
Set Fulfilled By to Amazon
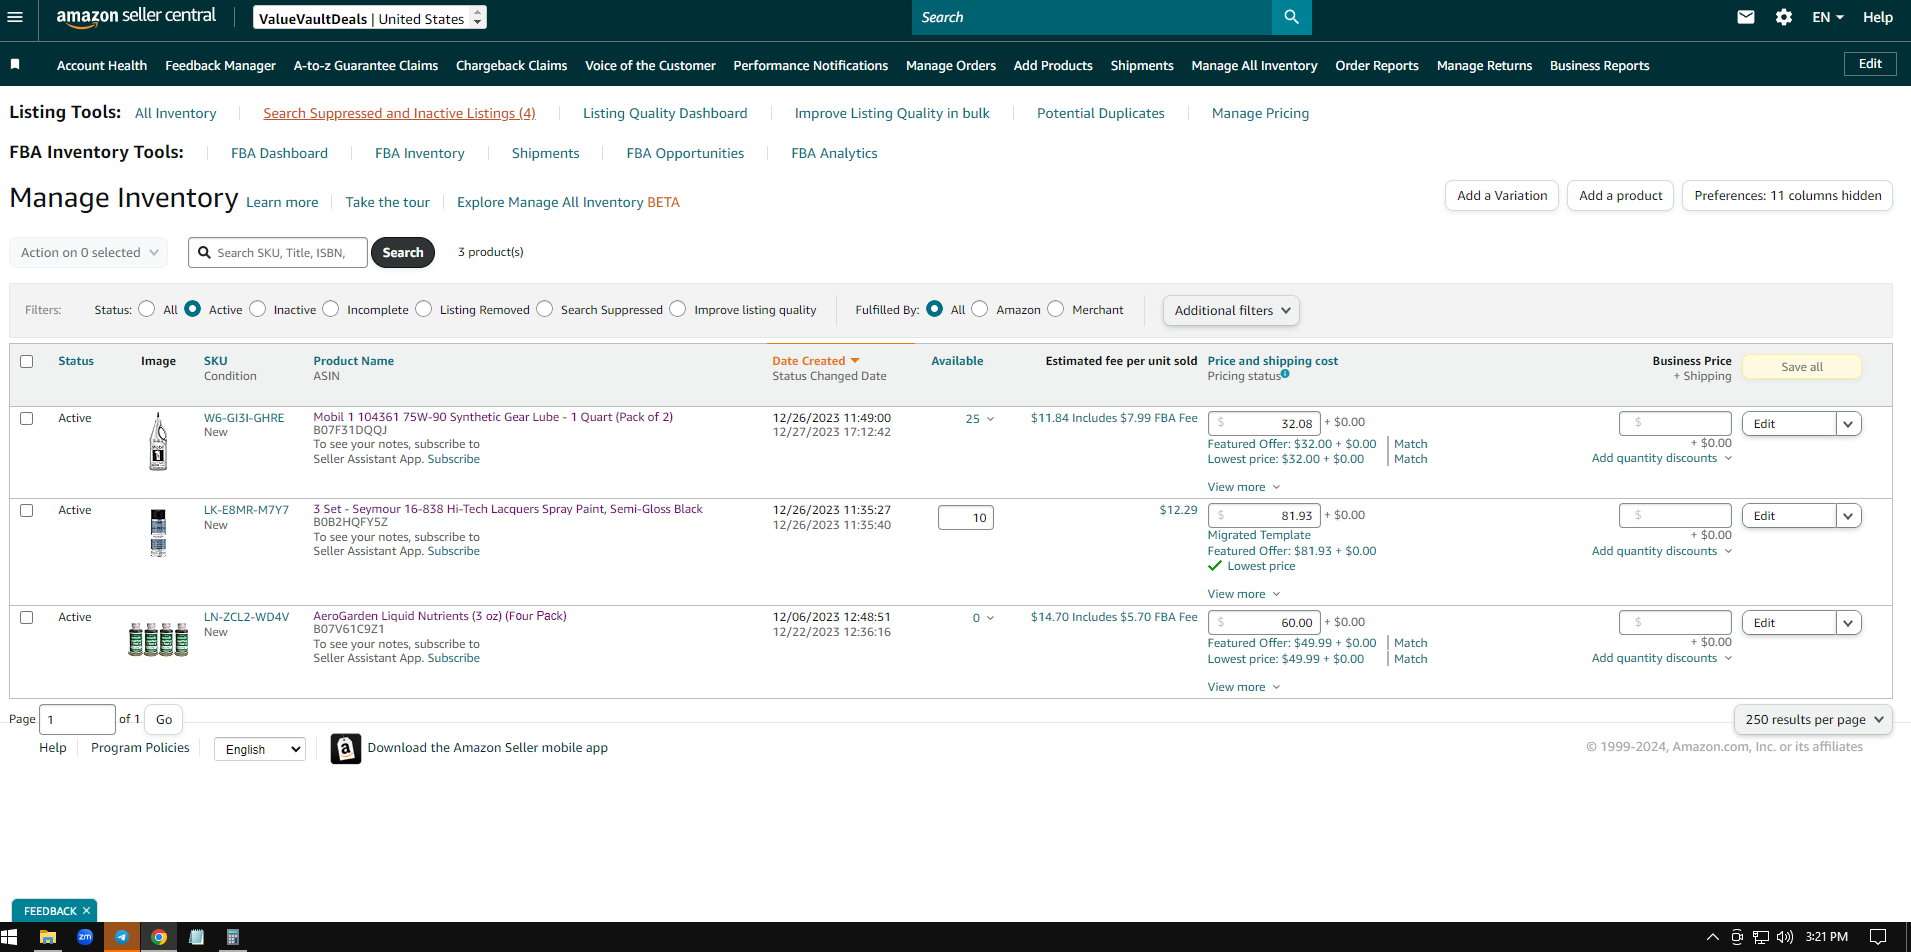(980, 309)
